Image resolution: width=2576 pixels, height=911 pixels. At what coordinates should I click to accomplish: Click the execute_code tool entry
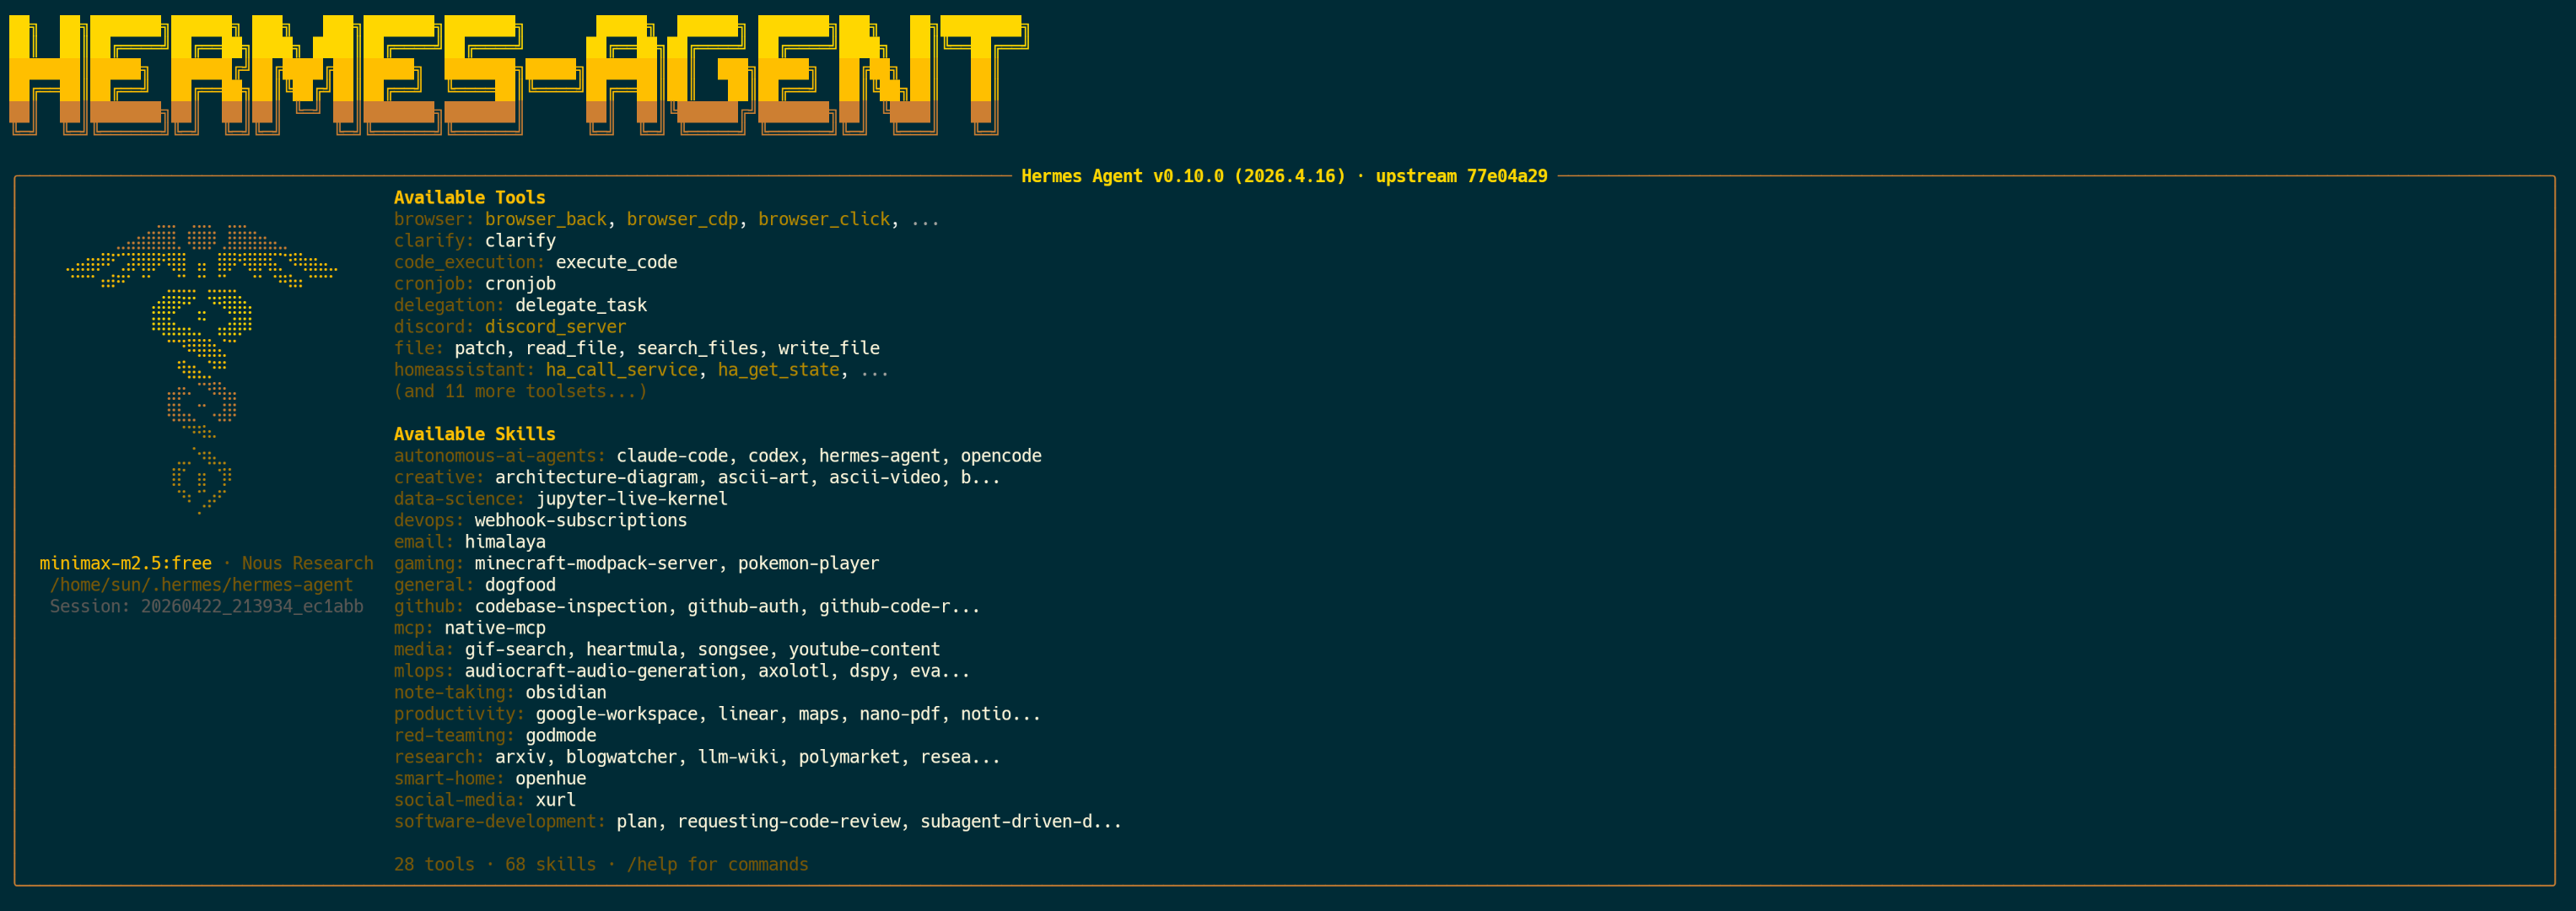click(x=616, y=262)
